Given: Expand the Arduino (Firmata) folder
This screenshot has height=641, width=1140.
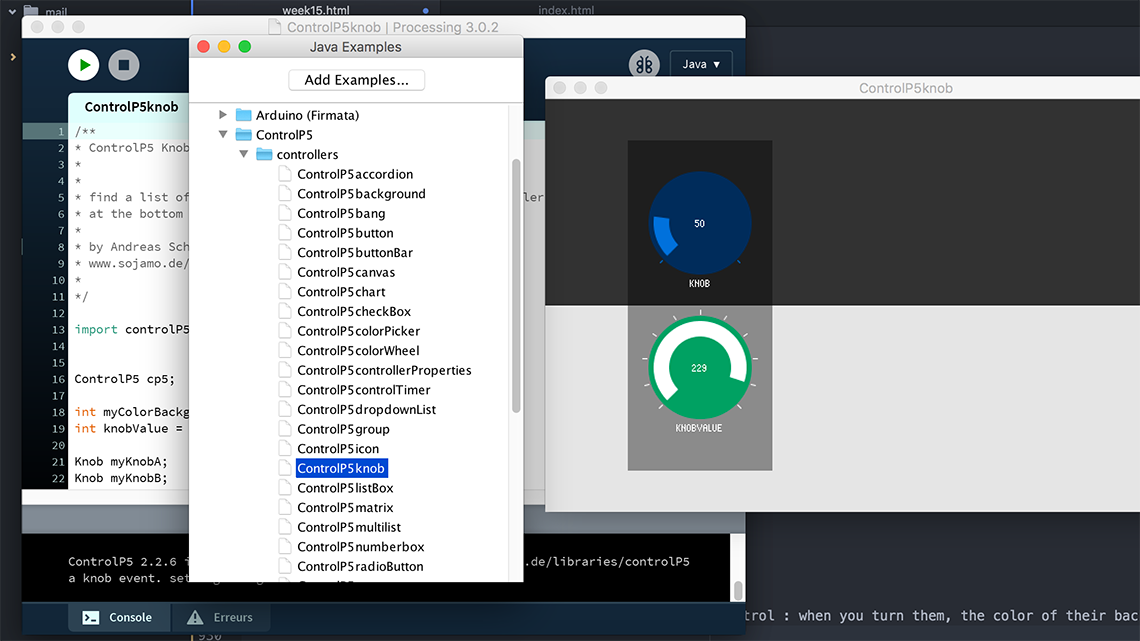Looking at the screenshot, I should point(223,115).
